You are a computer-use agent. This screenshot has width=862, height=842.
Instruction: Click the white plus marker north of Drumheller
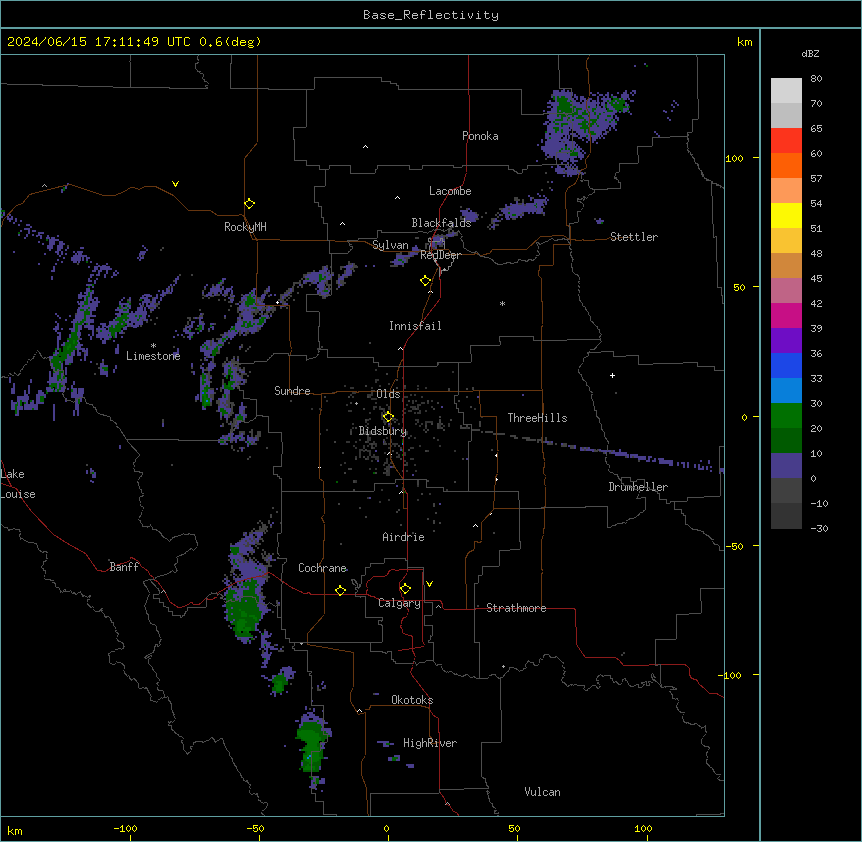click(x=612, y=375)
